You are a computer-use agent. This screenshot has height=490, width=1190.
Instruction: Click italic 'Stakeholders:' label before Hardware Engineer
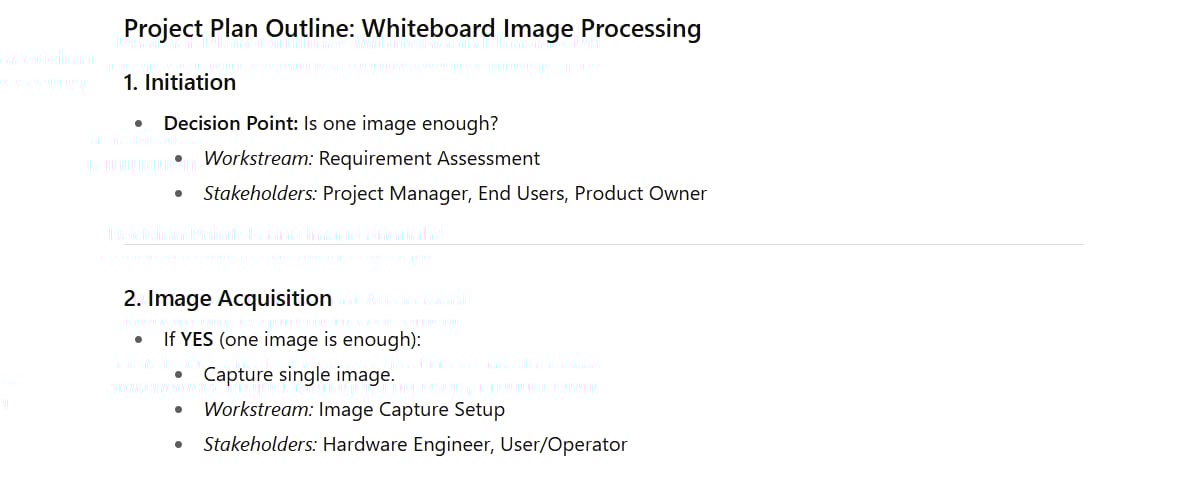pos(260,444)
